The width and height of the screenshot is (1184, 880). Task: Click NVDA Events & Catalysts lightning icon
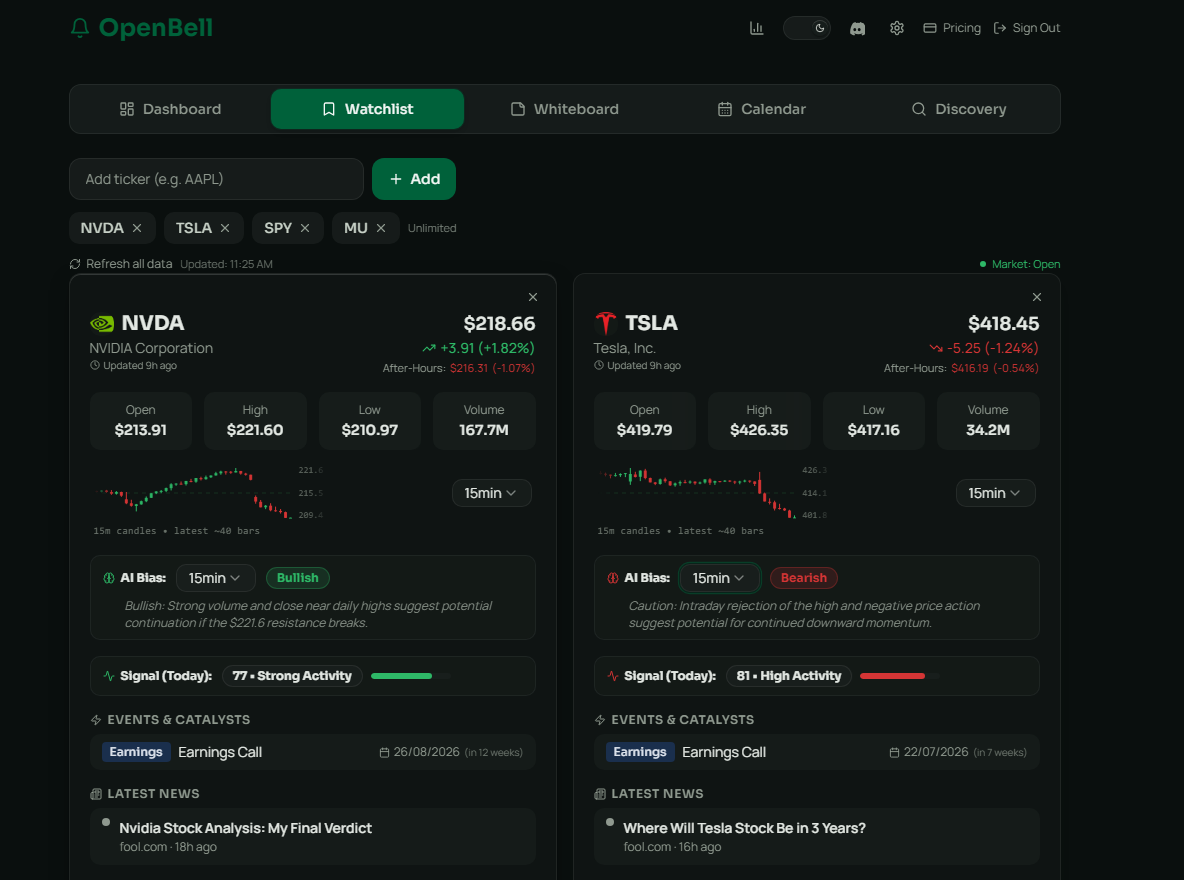pyautogui.click(x=96, y=720)
